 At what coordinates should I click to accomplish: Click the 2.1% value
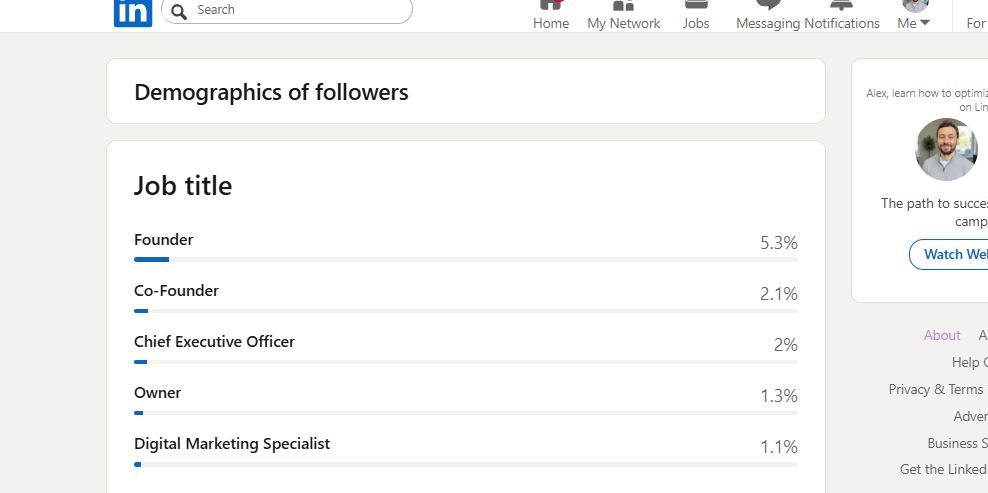click(x=779, y=294)
